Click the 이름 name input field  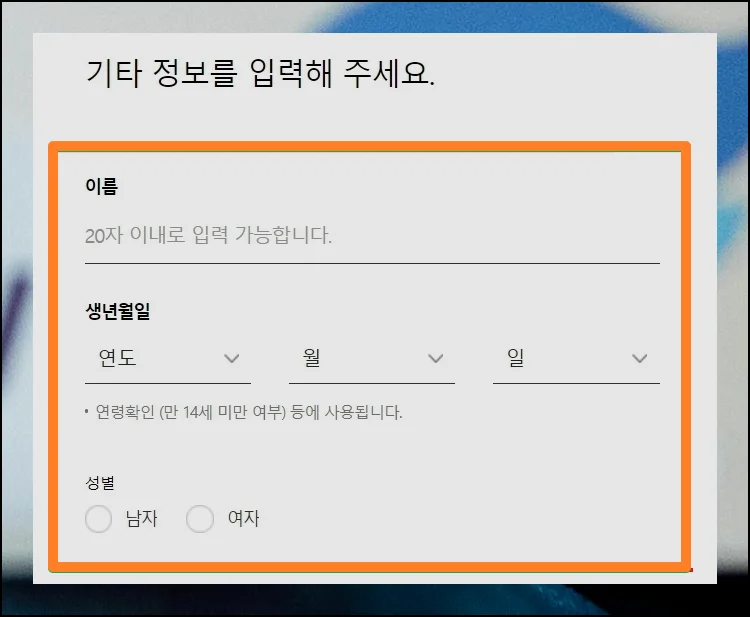[372, 237]
